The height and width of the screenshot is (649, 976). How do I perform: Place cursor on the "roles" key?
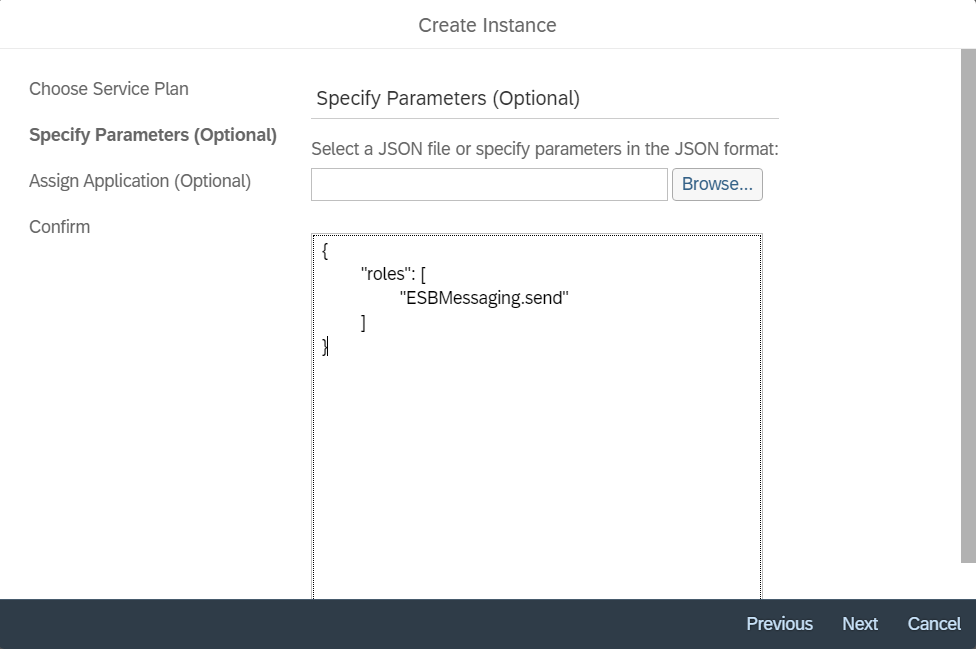(386, 274)
